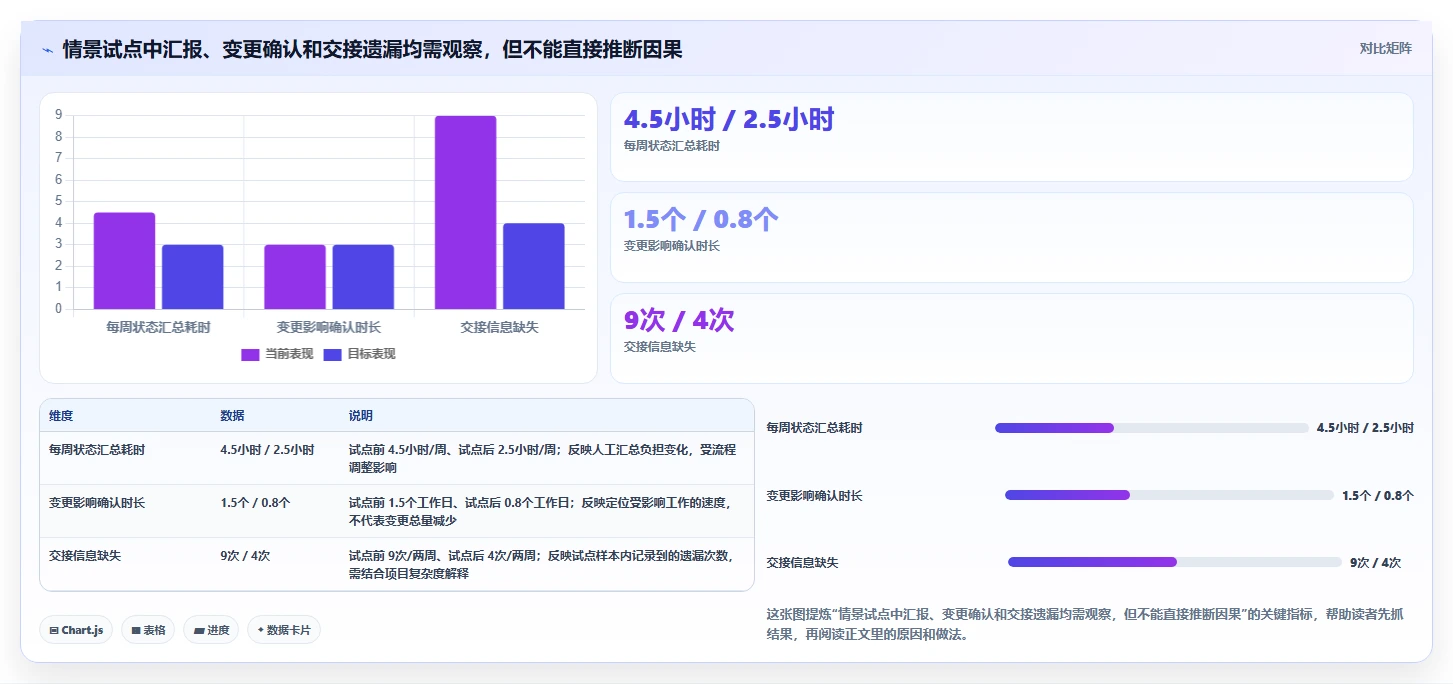Click the 交接信息缺失 progress bar
The image size is (1453, 684).
click(1175, 562)
